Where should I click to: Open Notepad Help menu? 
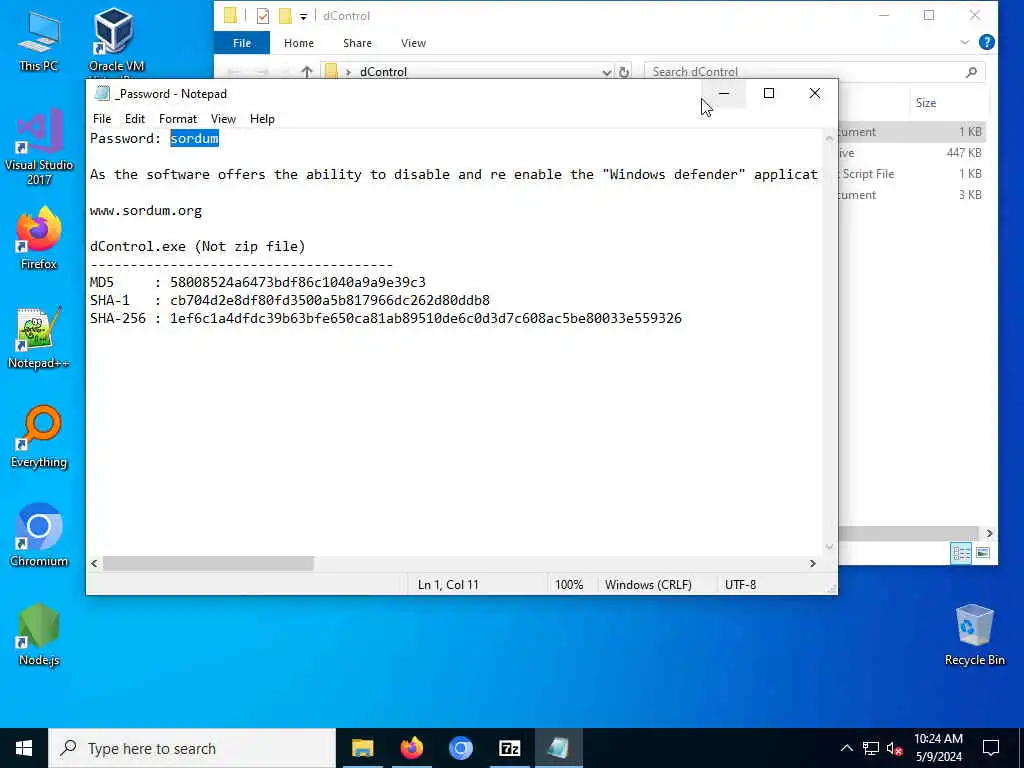pos(262,119)
